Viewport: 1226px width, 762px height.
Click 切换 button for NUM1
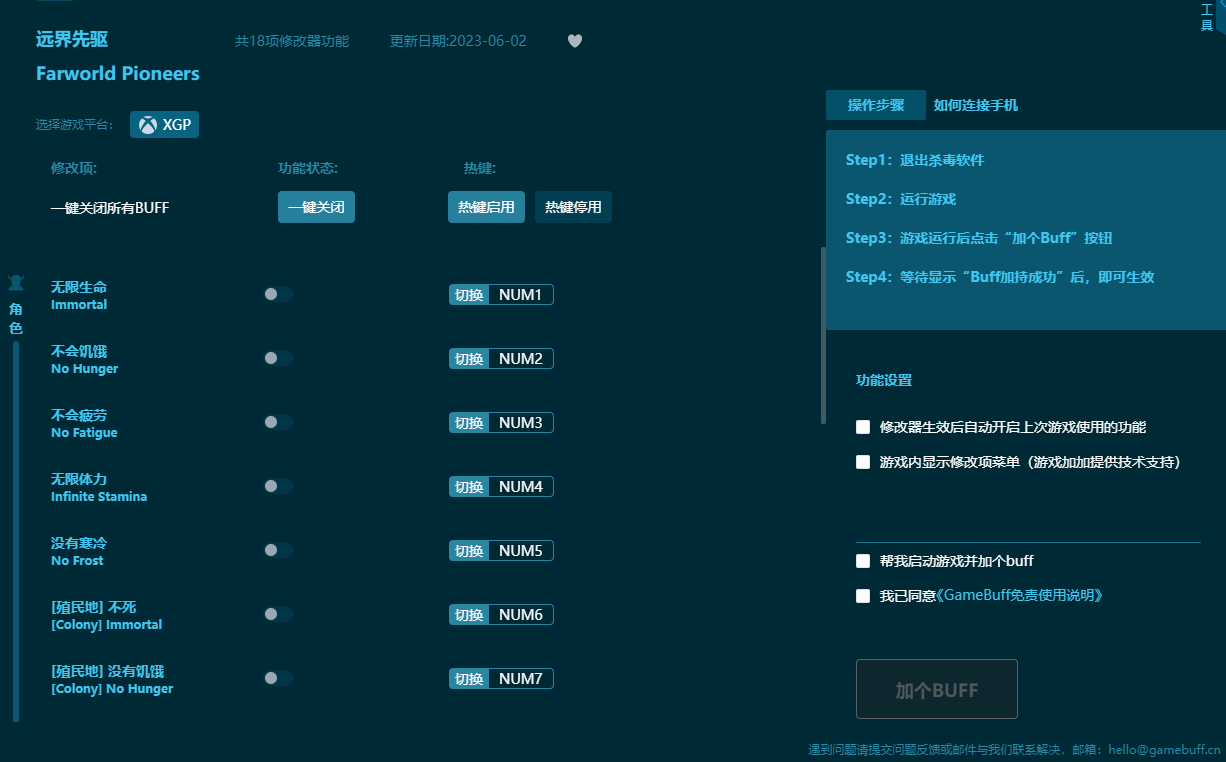tap(469, 295)
